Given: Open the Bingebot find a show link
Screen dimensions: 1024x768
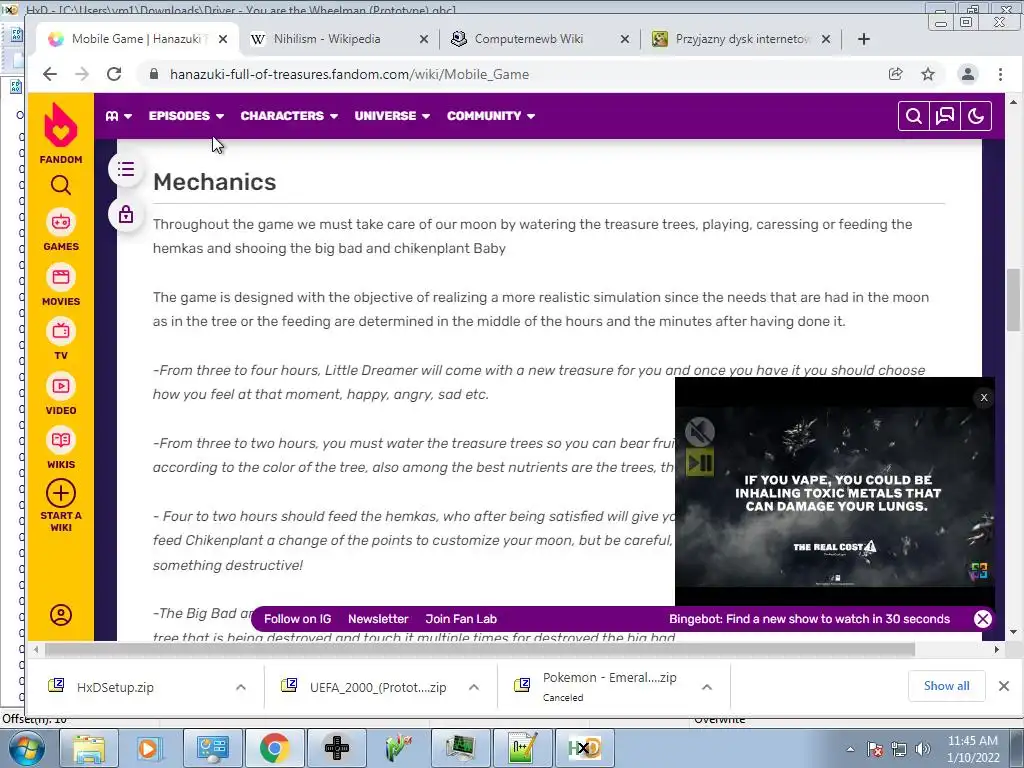Looking at the screenshot, I should (809, 619).
